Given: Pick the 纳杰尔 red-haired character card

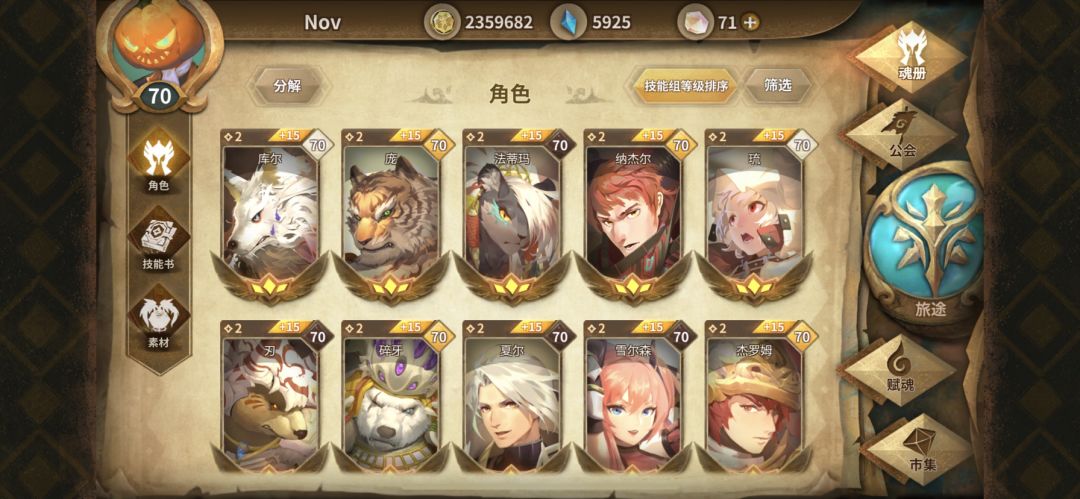Looking at the screenshot, I should coord(634,215).
